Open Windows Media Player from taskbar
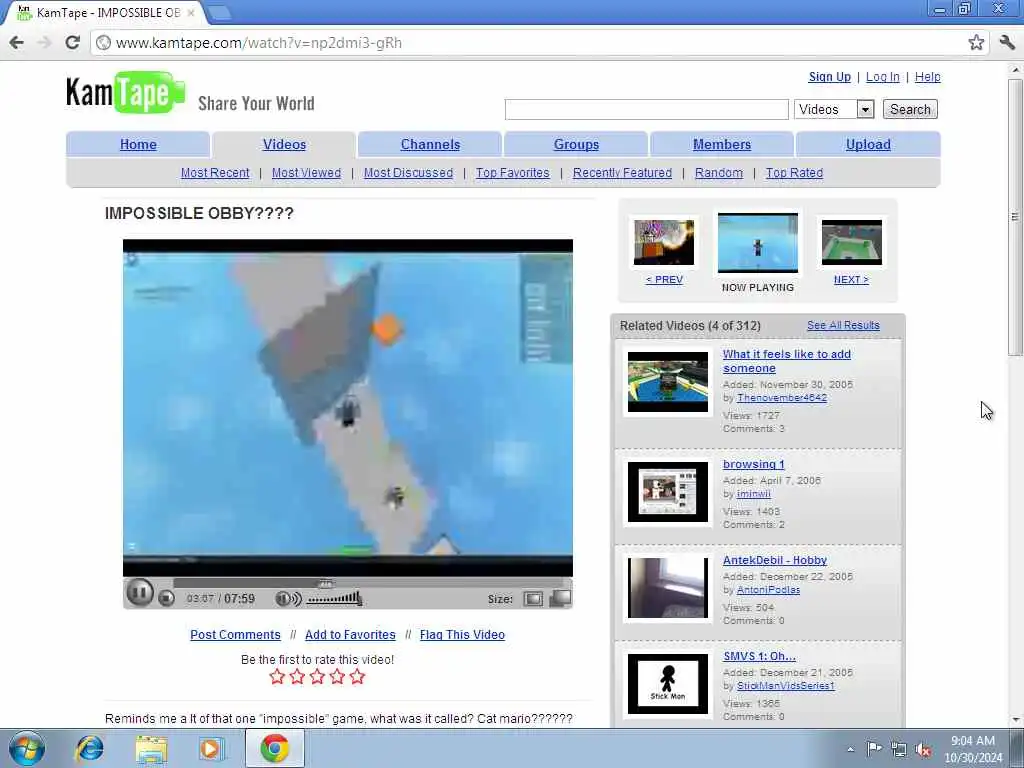 click(211, 748)
